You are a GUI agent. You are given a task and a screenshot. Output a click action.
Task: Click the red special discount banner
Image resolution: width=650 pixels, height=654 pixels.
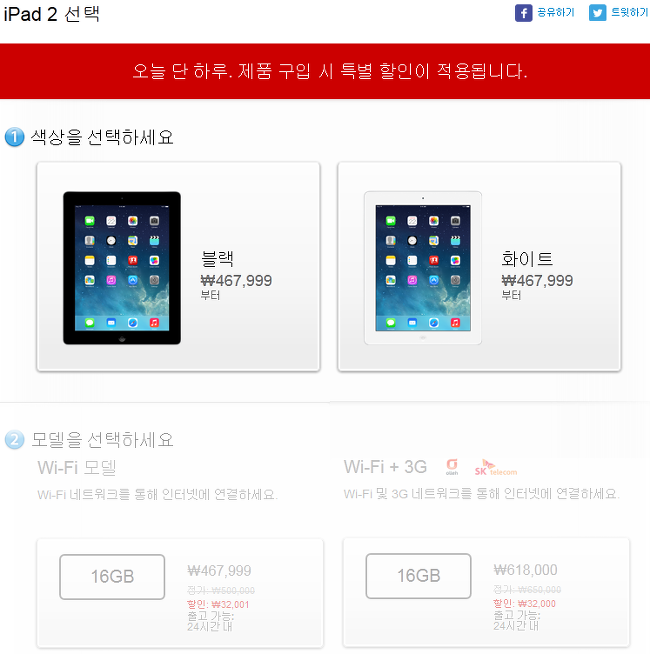click(325, 71)
